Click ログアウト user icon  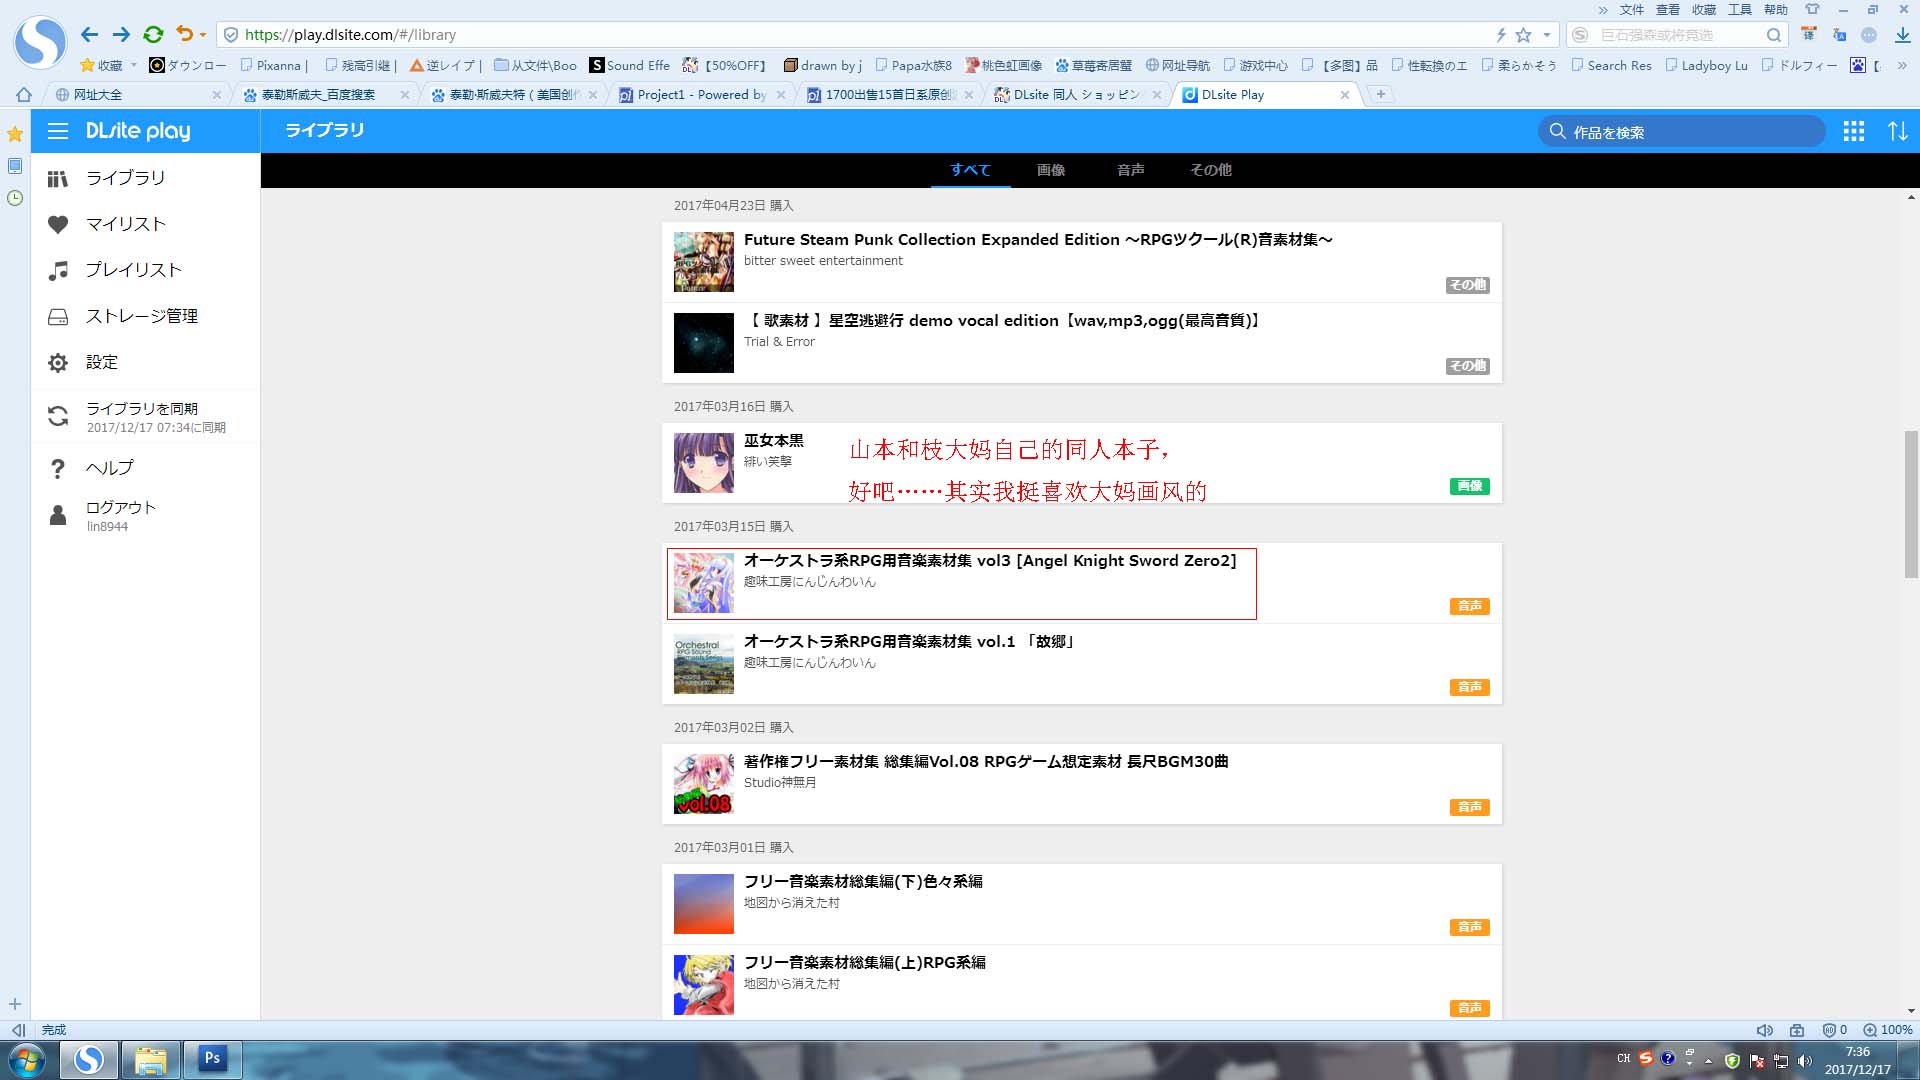58,515
